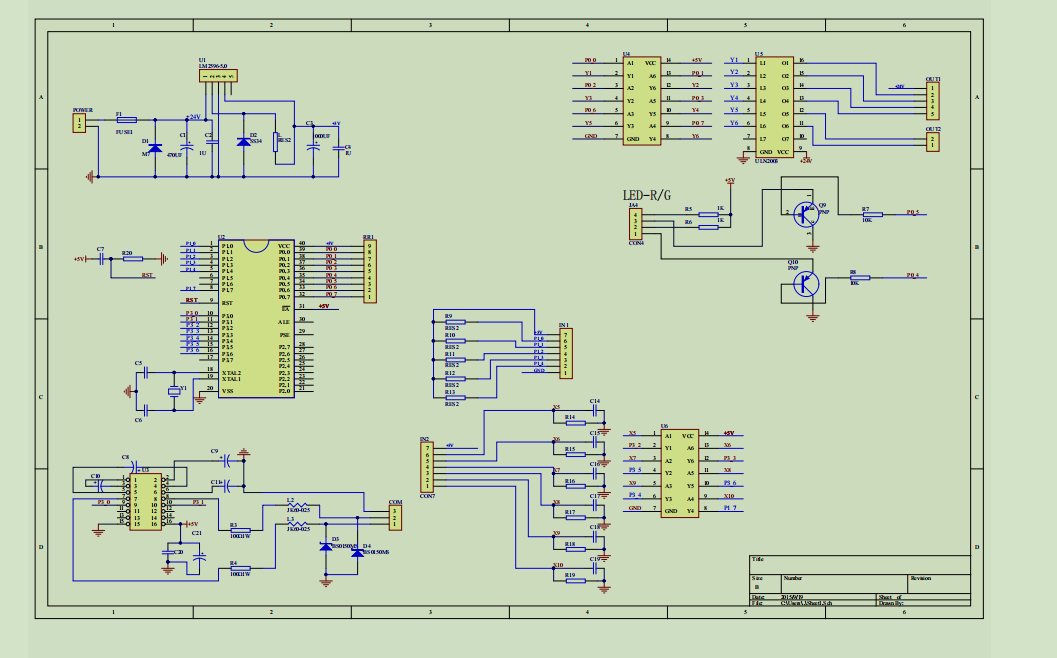Viewport: 1057px width, 658px height.
Task: Click the U6 fourteen-pin chip body
Action: (680, 473)
